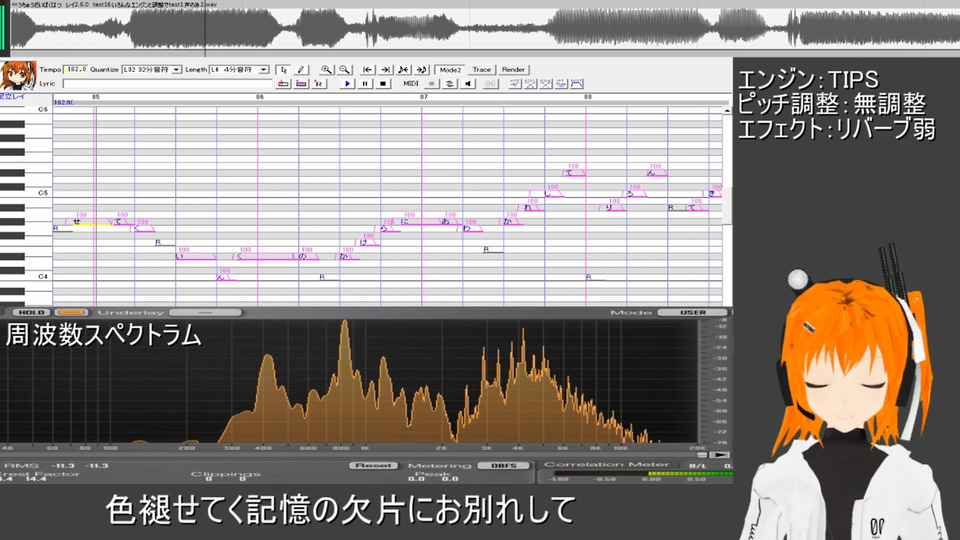Click the previous note navigation icon

[x=403, y=70]
